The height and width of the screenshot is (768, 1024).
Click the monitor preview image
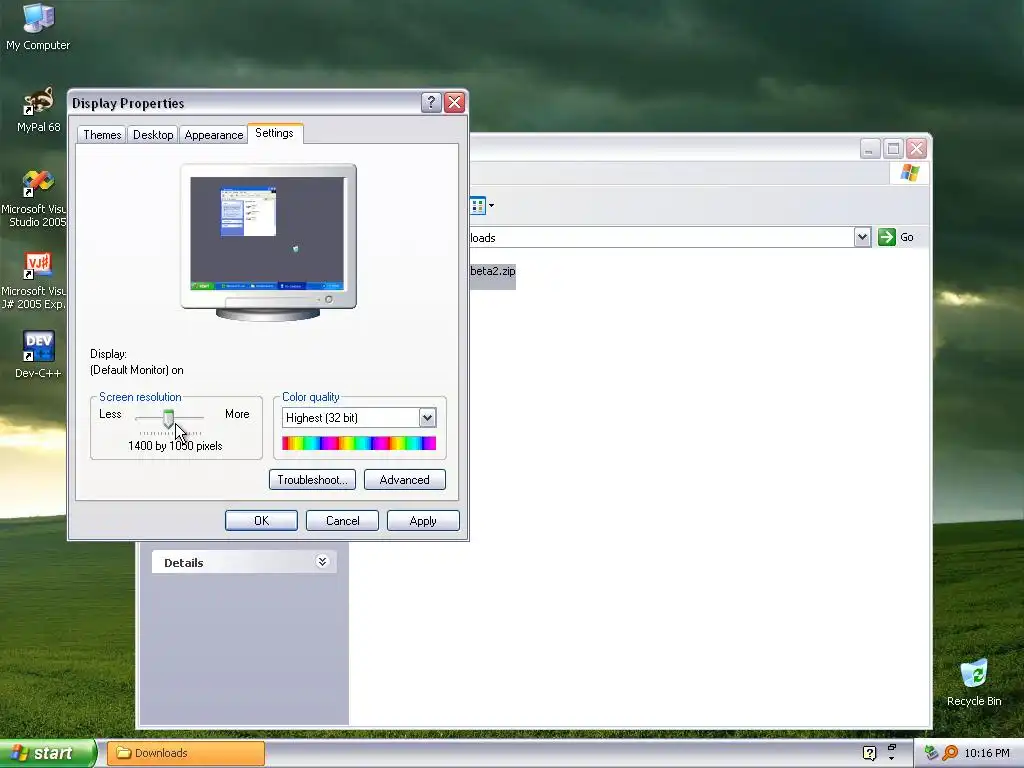(268, 242)
